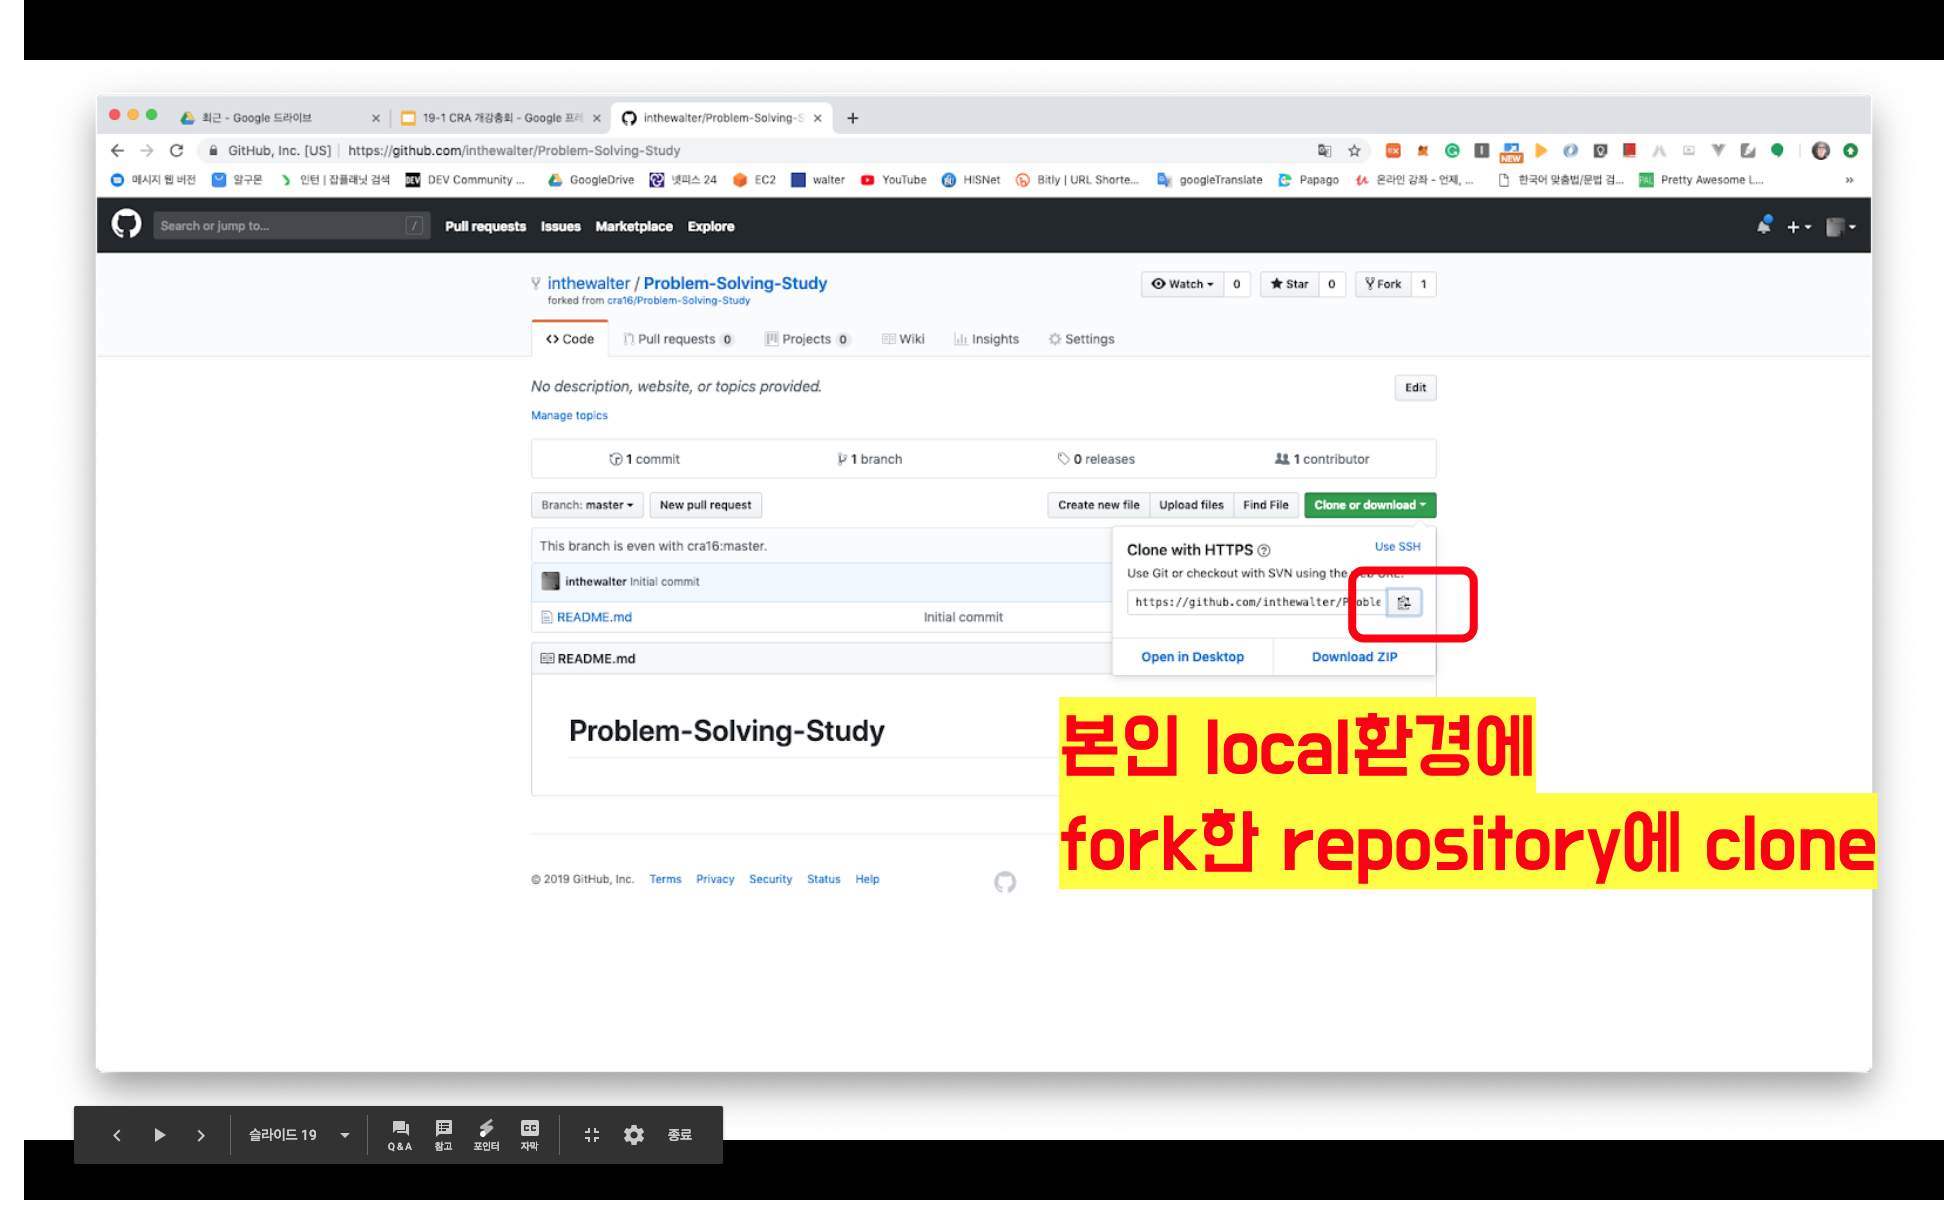
Task: Click the Download ZIP link
Action: click(1354, 657)
